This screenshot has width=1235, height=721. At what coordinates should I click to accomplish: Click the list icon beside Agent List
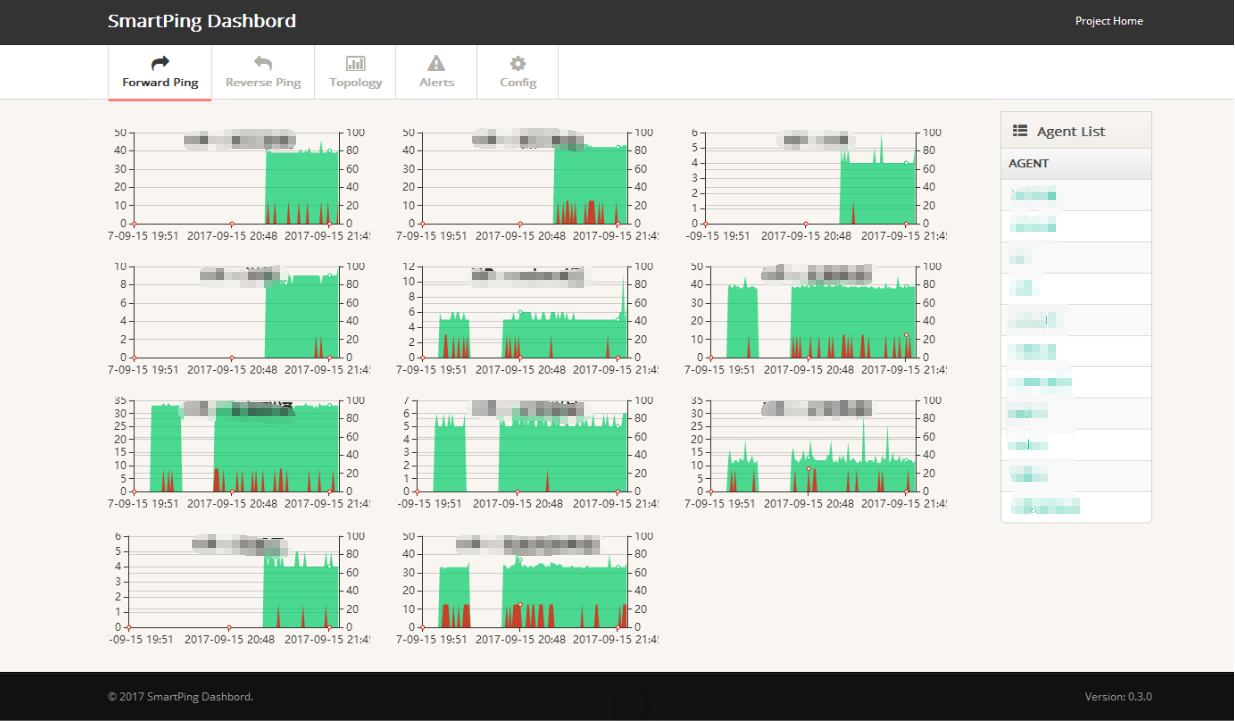pos(1020,130)
